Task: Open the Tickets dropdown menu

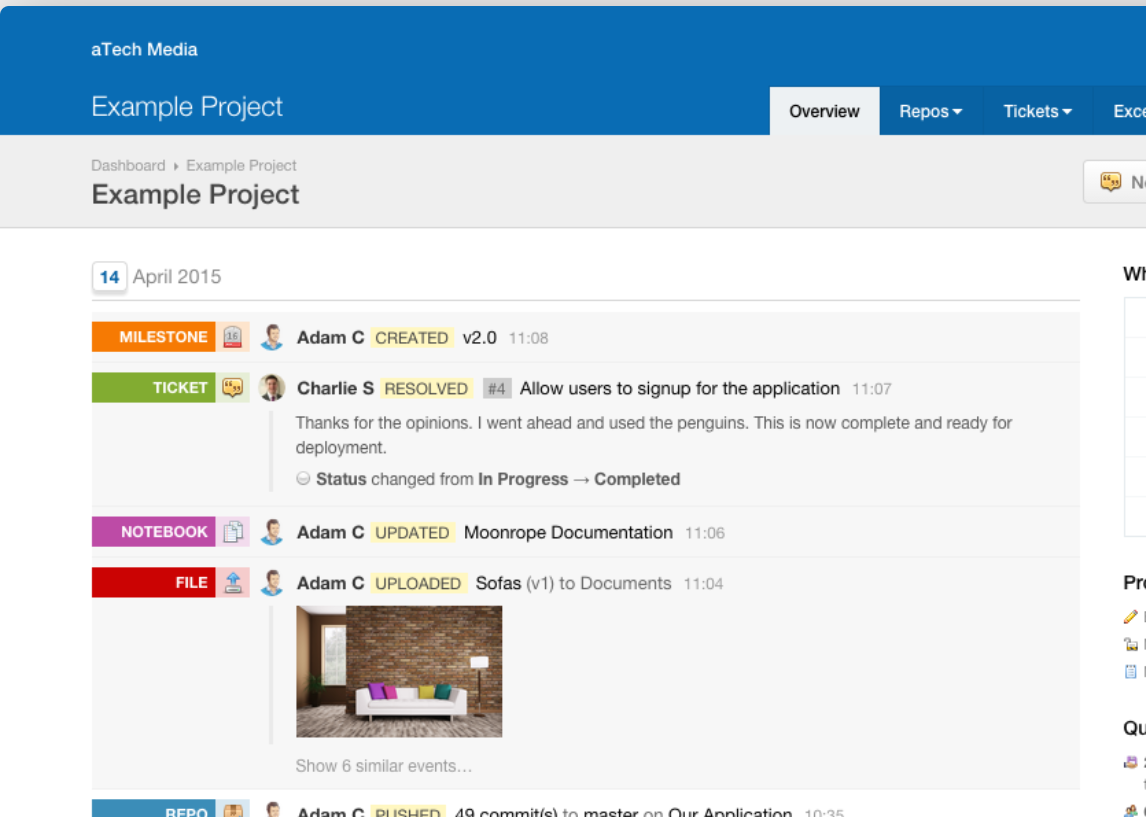Action: coord(1038,111)
